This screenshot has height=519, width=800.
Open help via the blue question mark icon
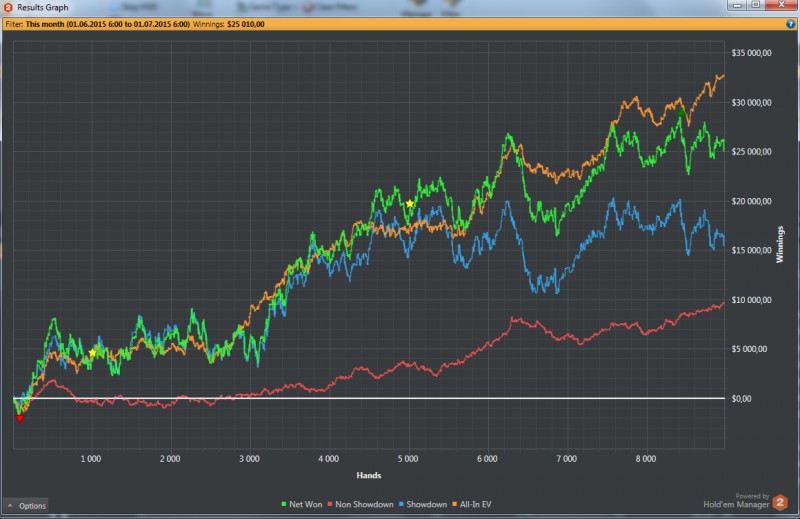791,23
